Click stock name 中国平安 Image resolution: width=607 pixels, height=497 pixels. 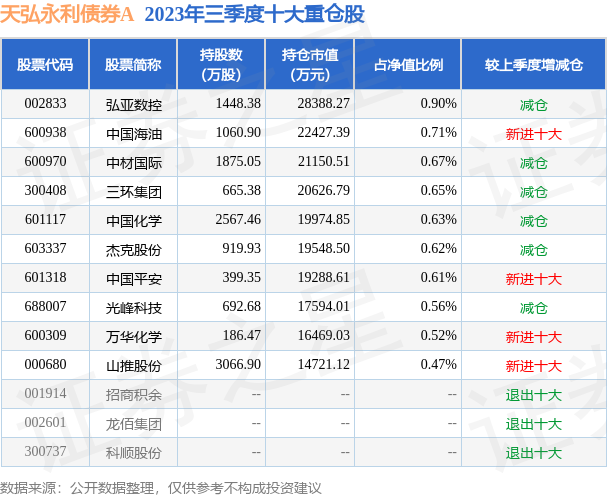pos(134,279)
